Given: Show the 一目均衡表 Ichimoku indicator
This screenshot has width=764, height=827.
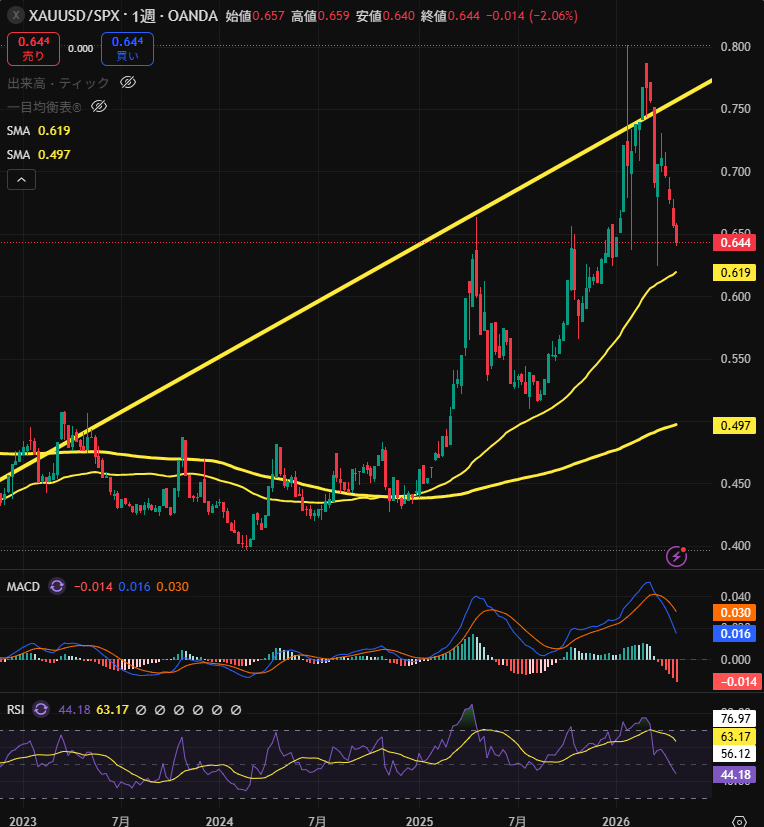Looking at the screenshot, I should click(98, 106).
